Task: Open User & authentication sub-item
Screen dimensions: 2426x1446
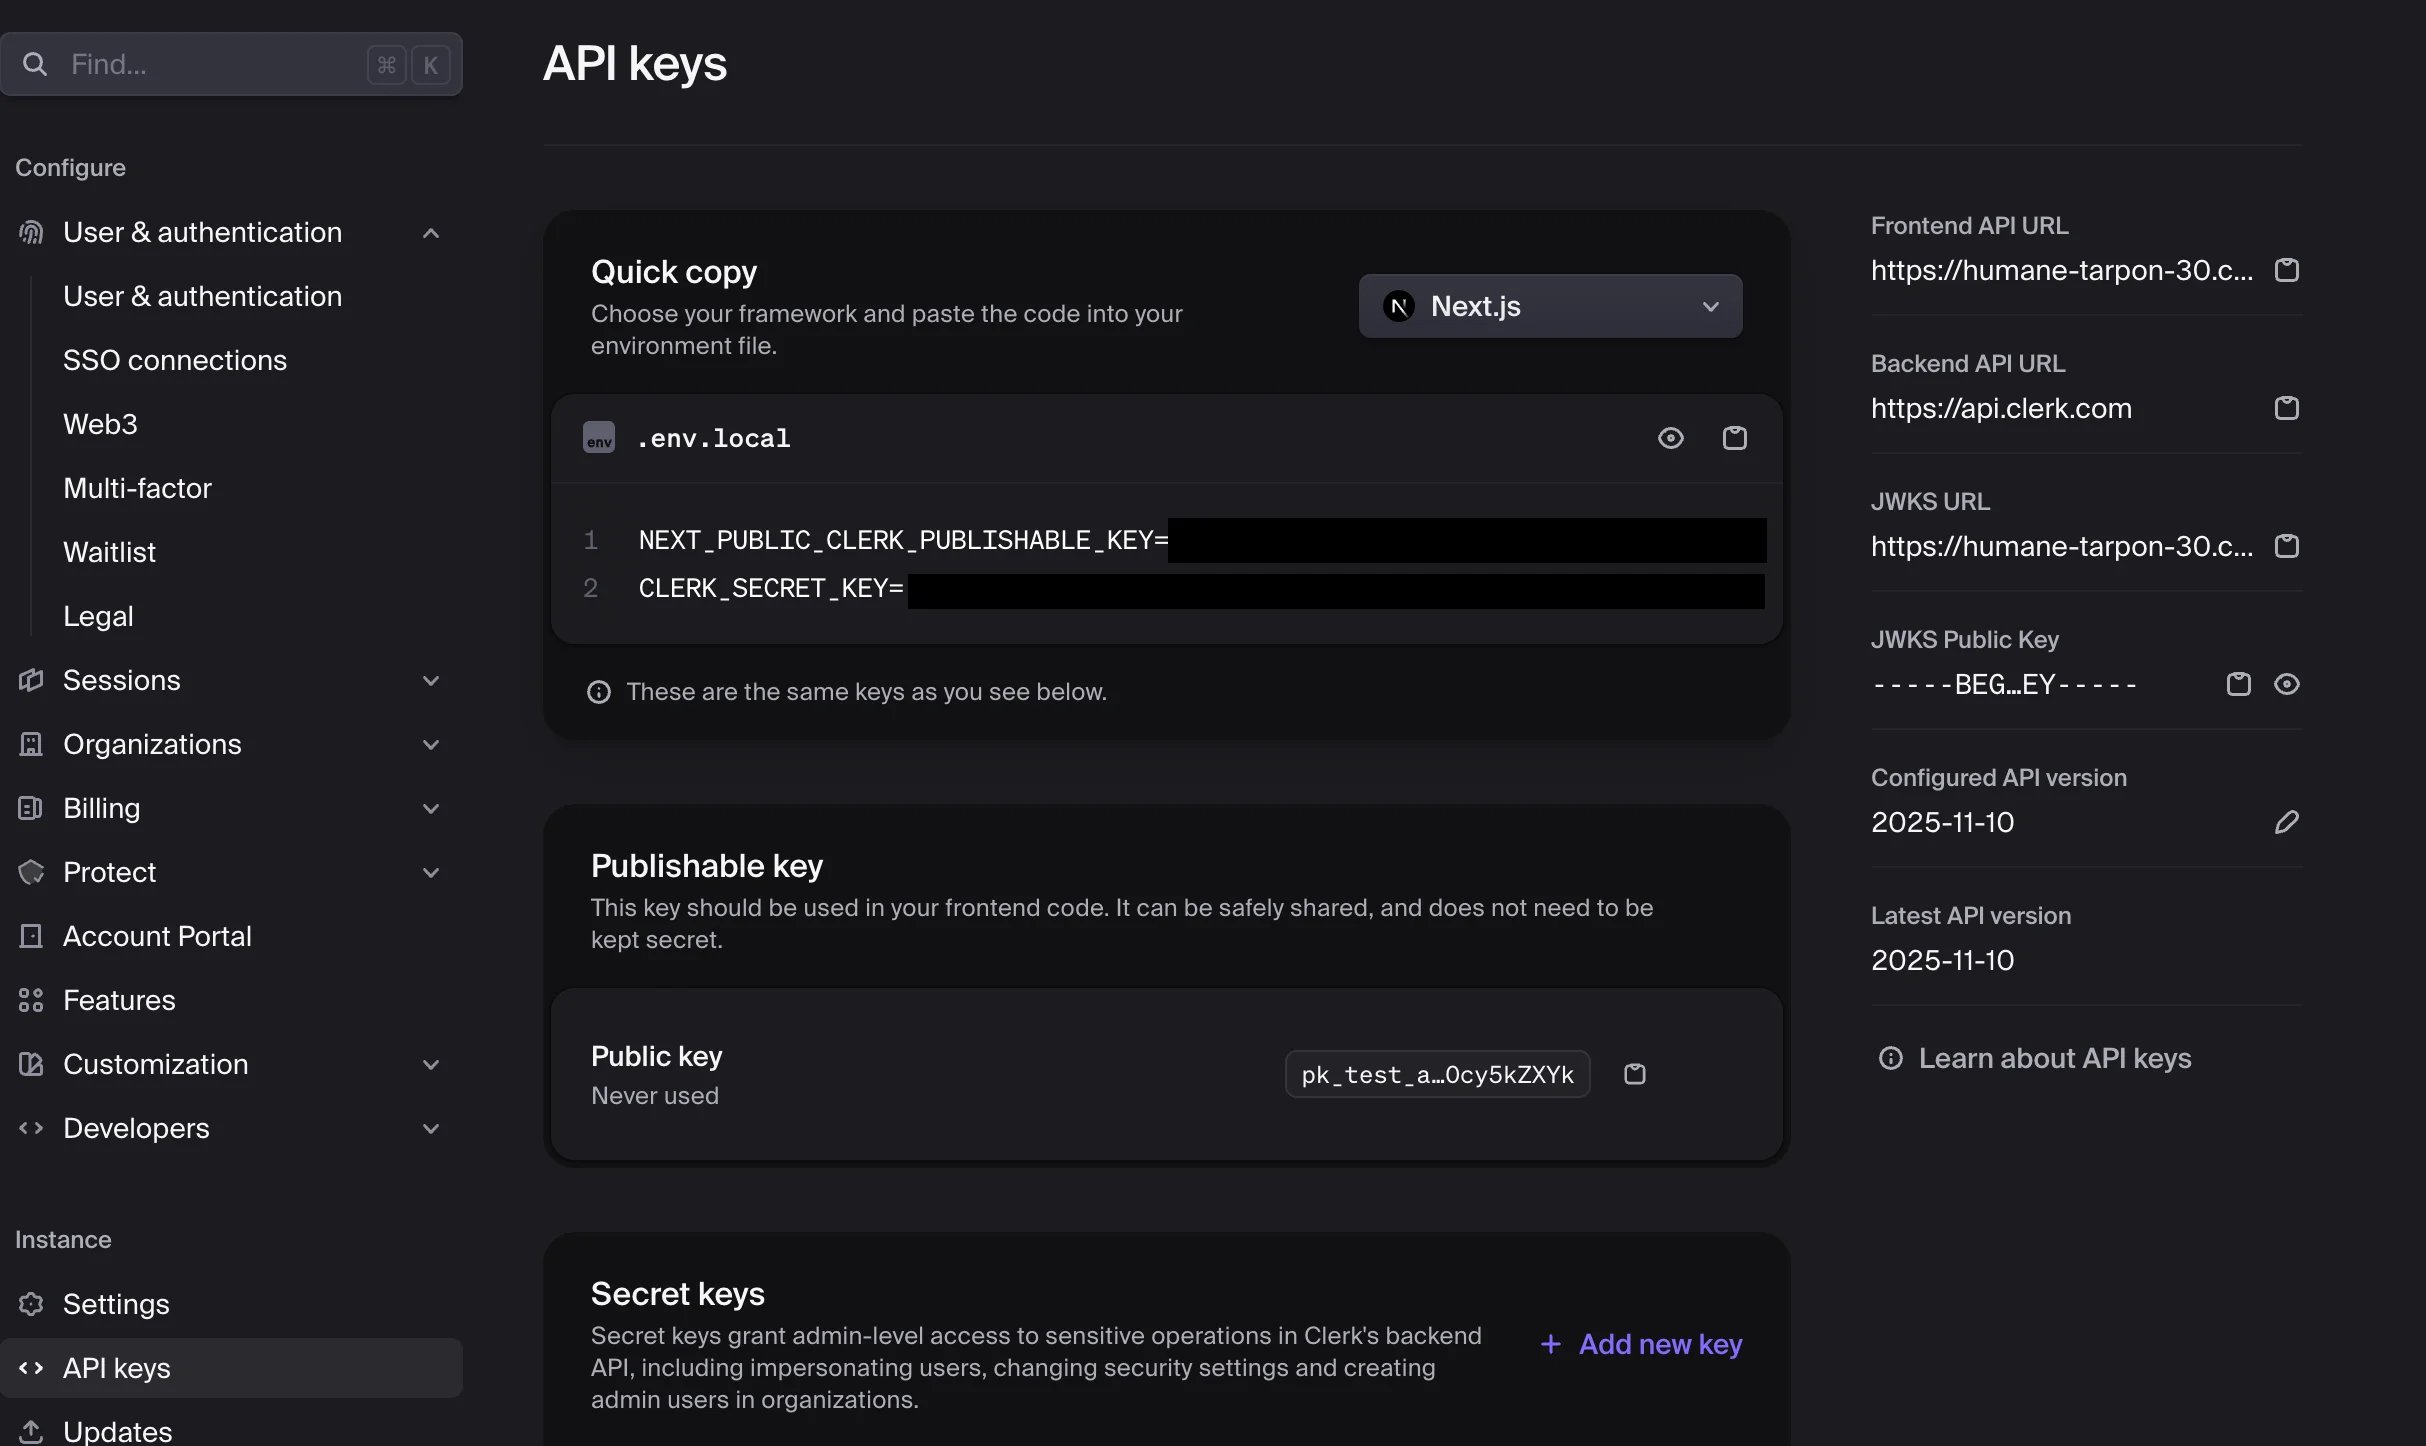Action: 202,297
